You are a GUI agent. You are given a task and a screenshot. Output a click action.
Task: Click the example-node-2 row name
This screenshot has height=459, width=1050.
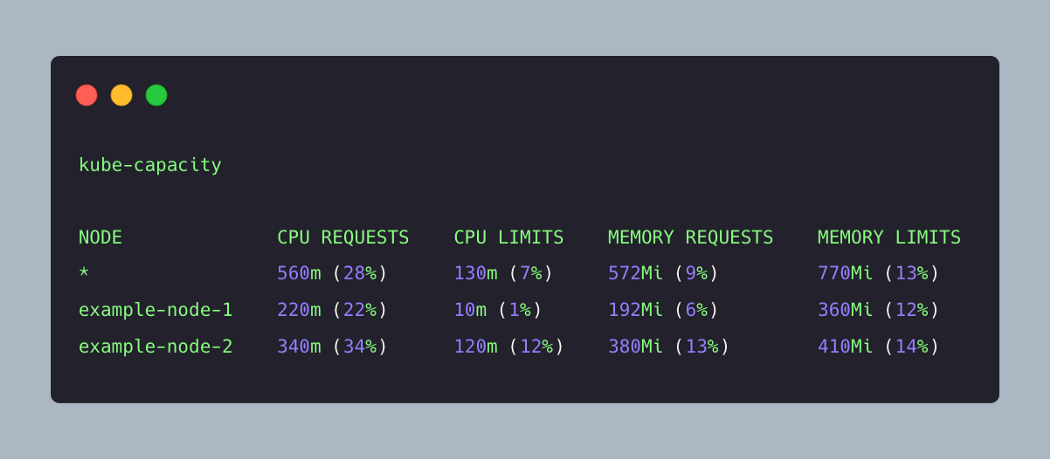tap(155, 346)
